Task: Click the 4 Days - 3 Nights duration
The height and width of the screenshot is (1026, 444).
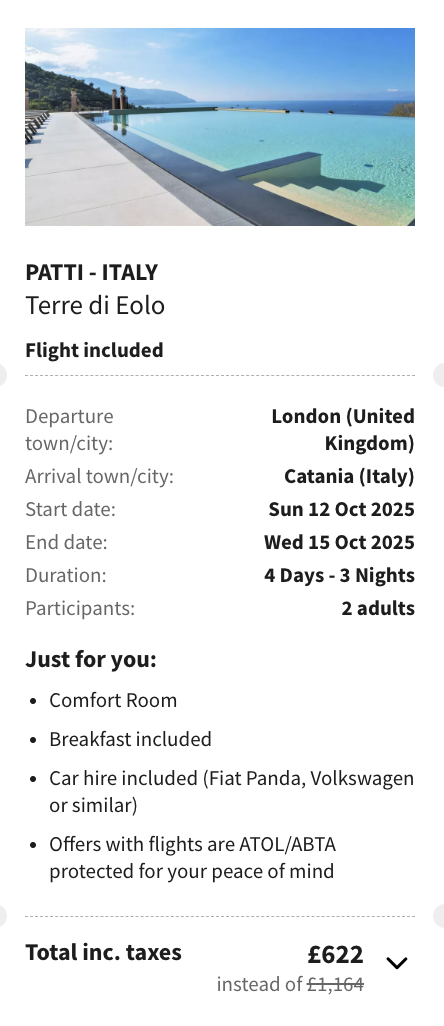Action: click(339, 575)
